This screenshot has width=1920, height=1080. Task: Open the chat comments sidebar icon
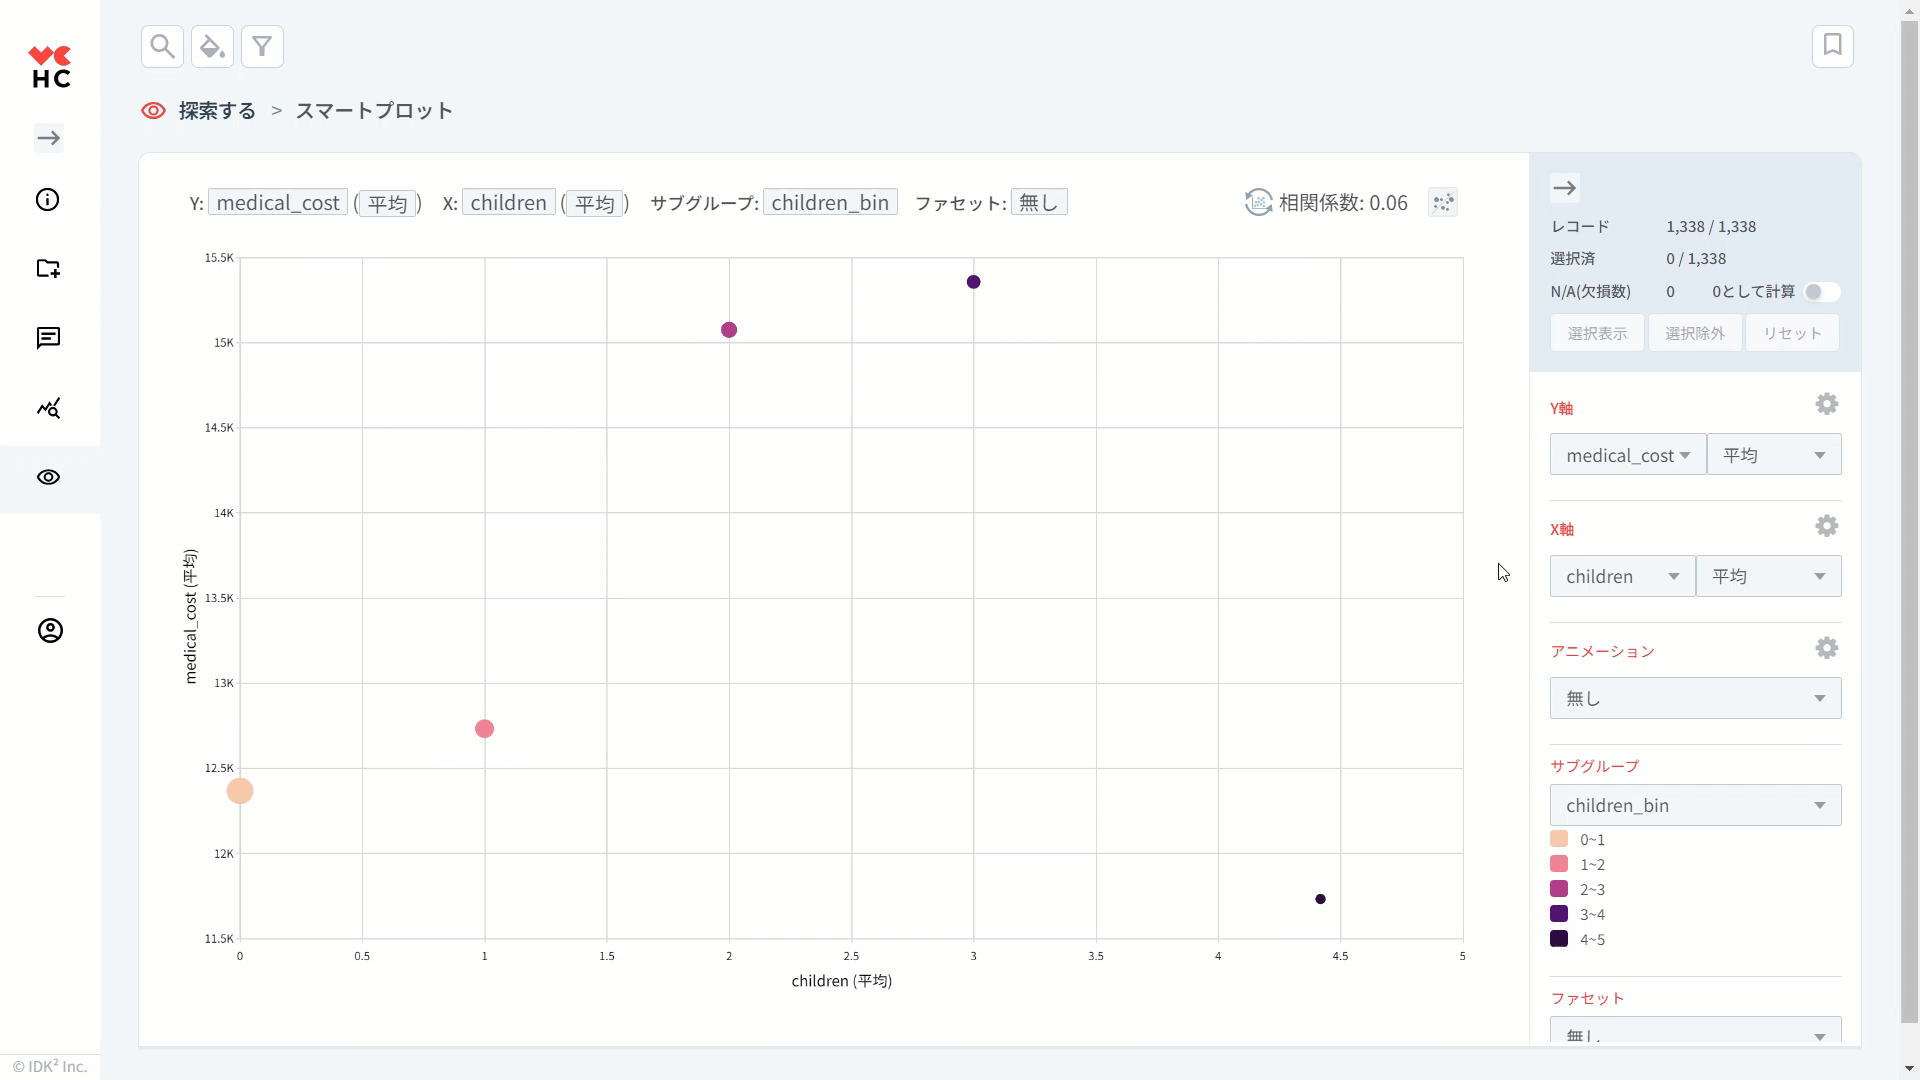[48, 338]
